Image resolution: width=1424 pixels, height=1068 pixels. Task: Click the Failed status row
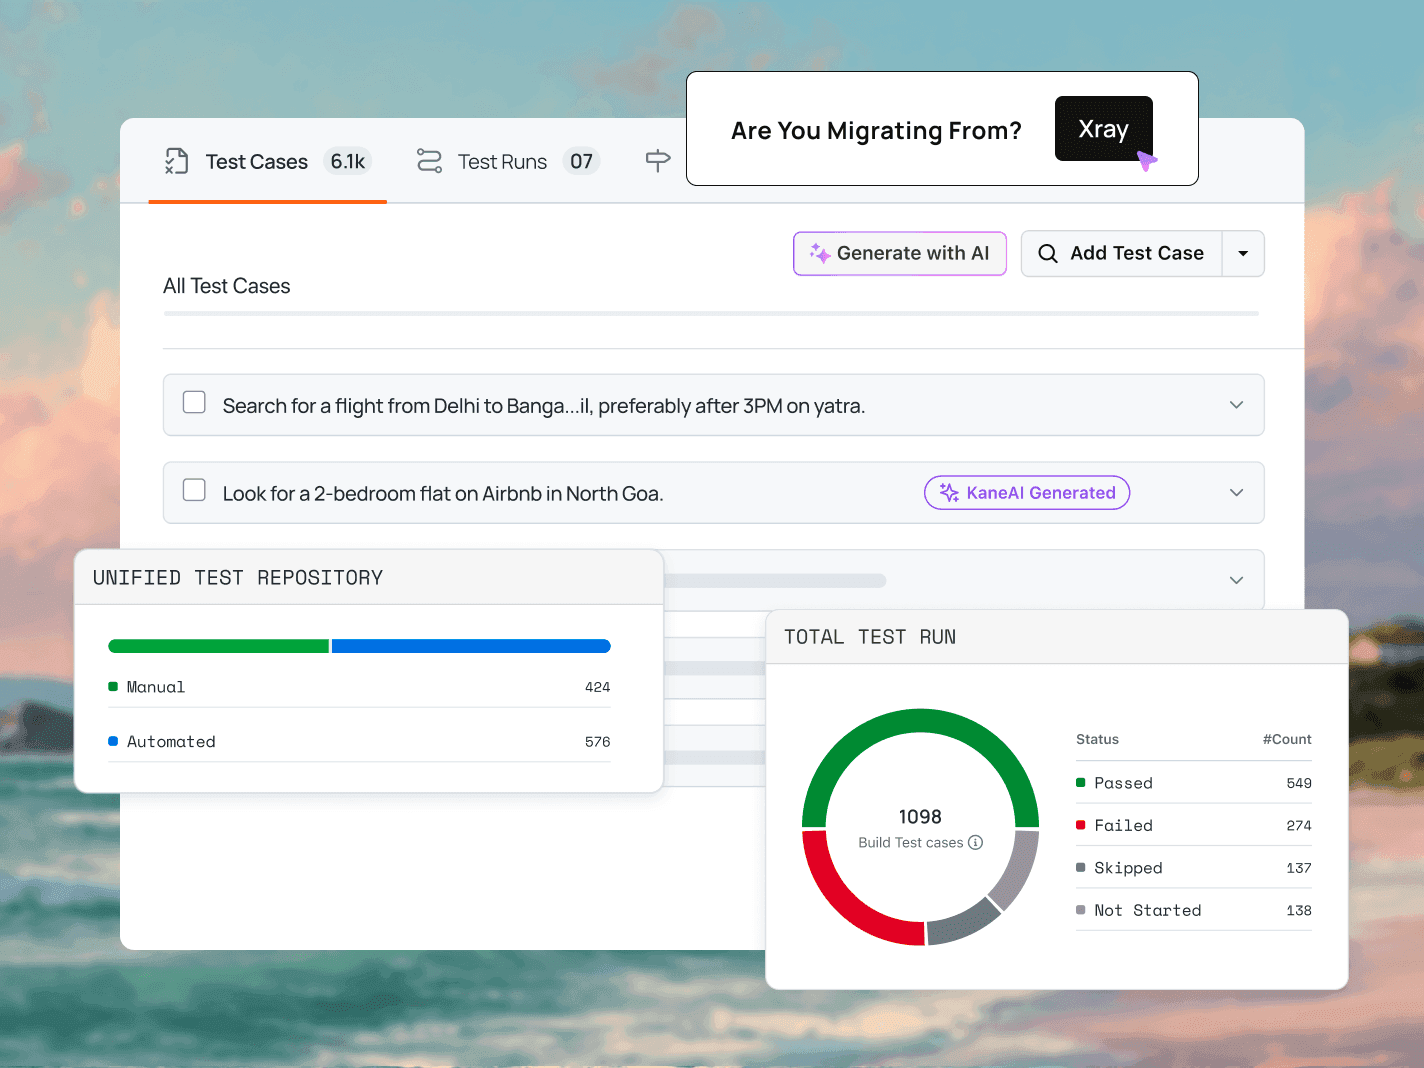coord(1193,826)
